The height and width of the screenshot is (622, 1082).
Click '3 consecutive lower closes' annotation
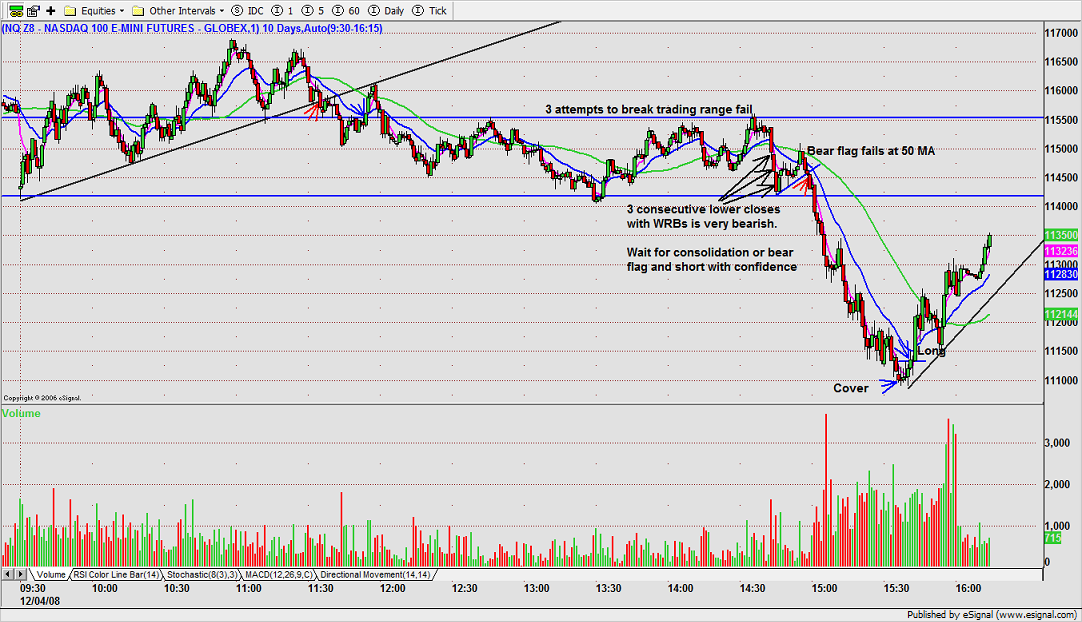pos(703,216)
